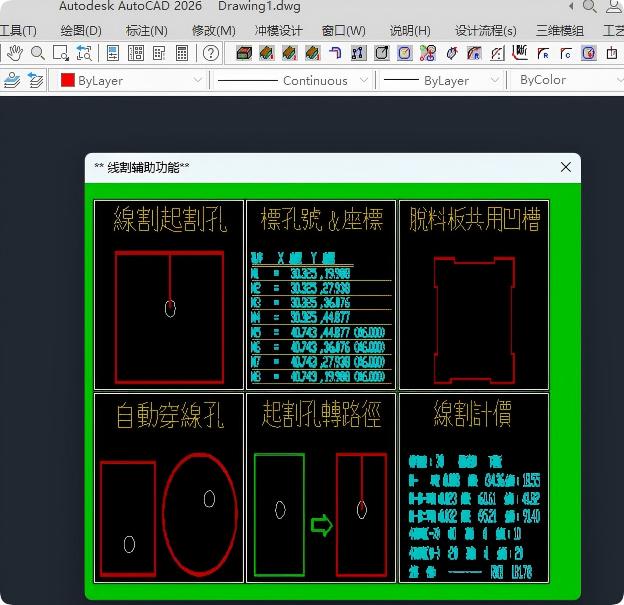Choose the 自動穿線孔 function tile
This screenshot has height=605, width=624.
tap(169, 488)
